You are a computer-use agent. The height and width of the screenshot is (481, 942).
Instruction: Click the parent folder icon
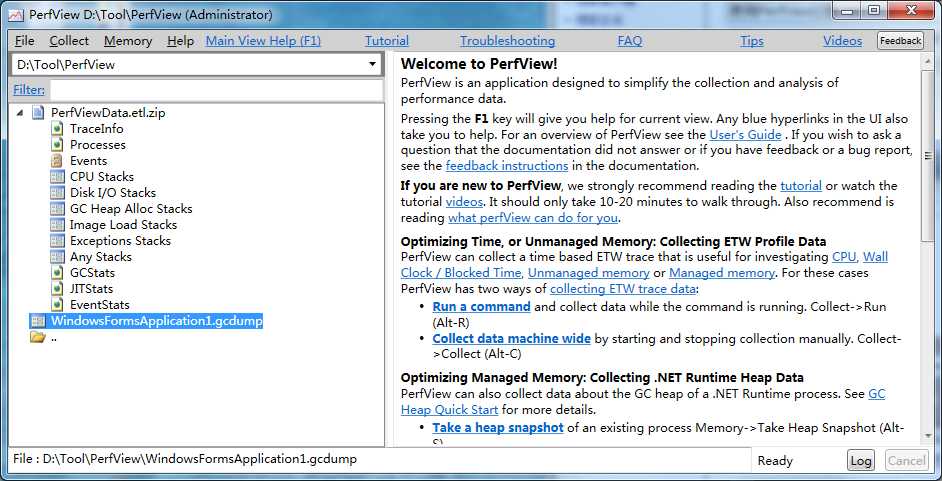[38, 337]
